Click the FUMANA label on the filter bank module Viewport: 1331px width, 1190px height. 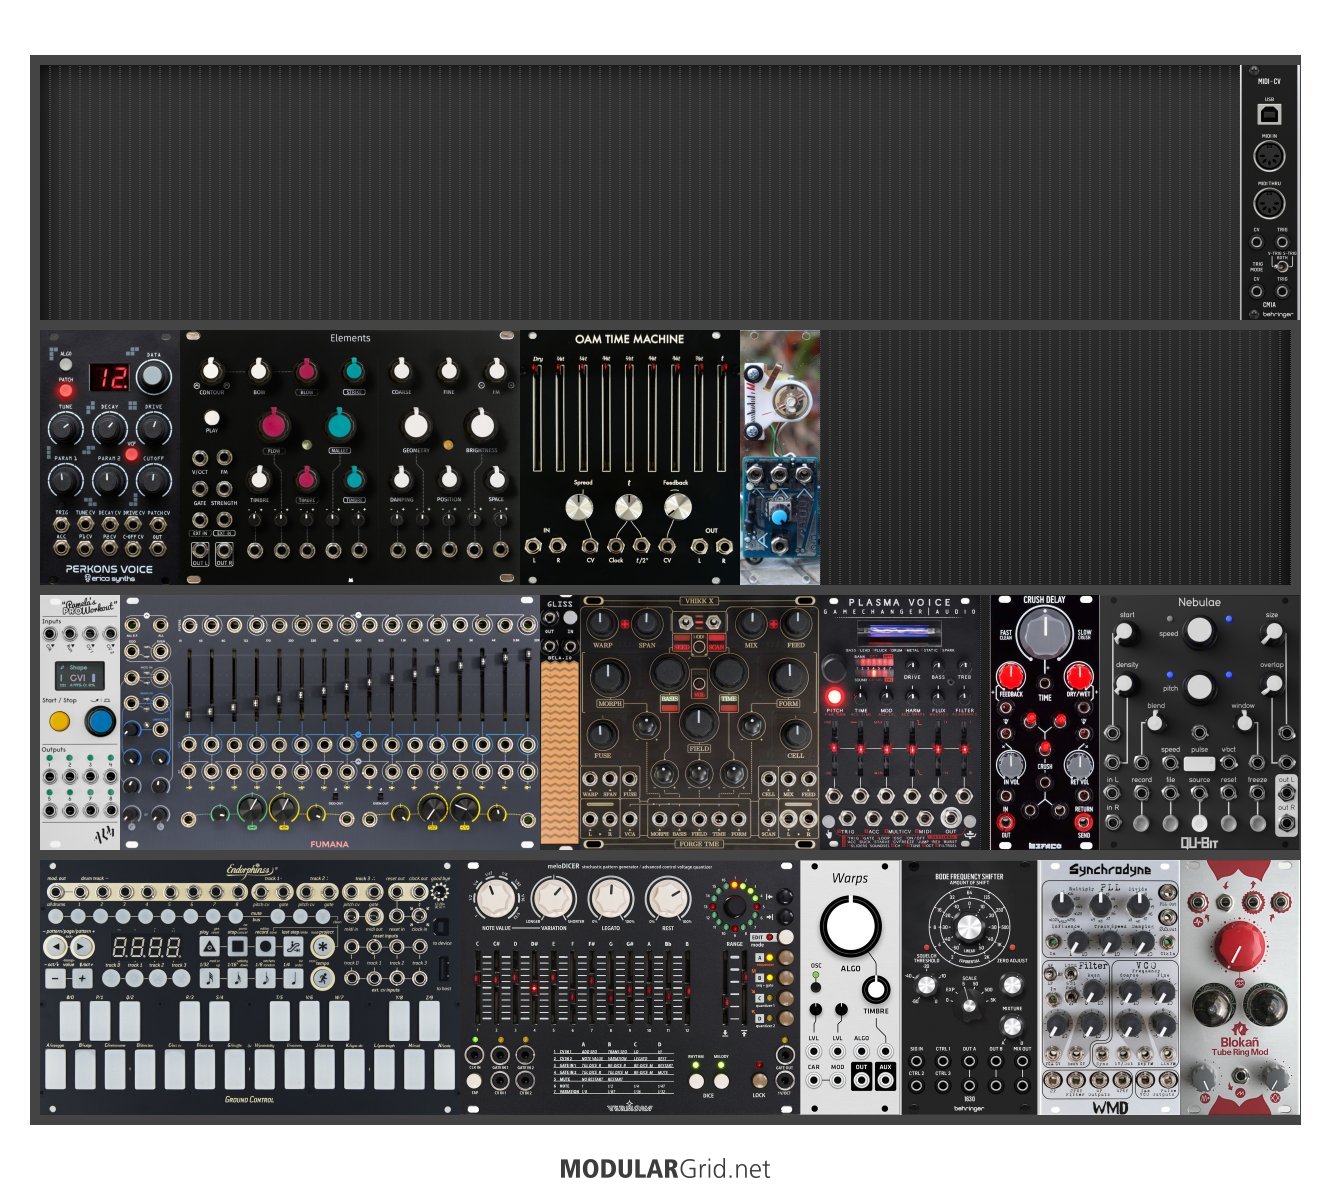330,844
